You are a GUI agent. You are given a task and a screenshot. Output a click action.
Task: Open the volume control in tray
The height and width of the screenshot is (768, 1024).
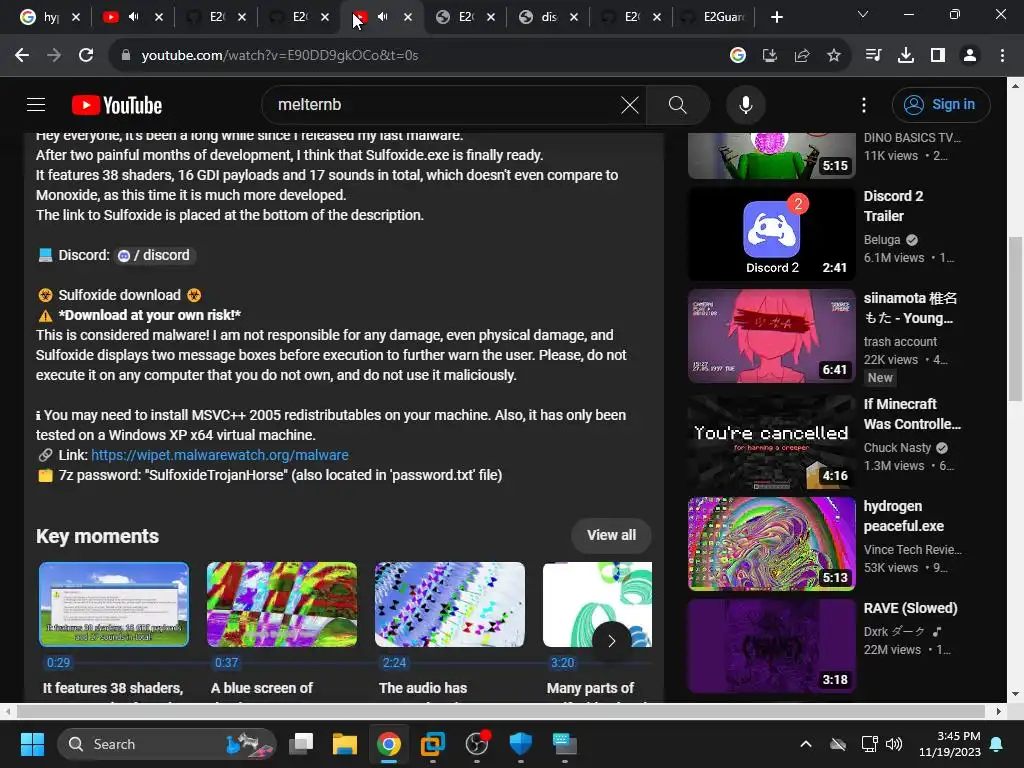894,744
